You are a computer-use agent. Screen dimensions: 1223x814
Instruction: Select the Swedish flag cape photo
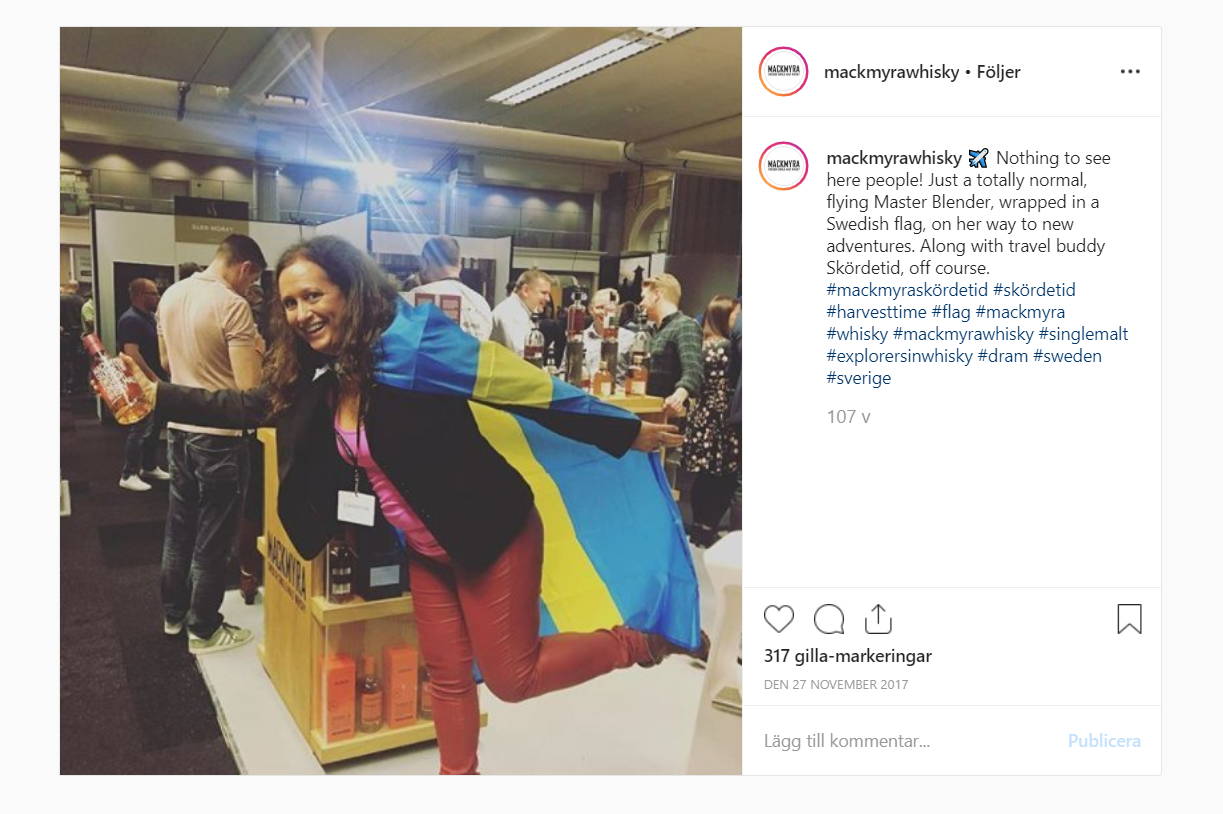[x=401, y=401]
